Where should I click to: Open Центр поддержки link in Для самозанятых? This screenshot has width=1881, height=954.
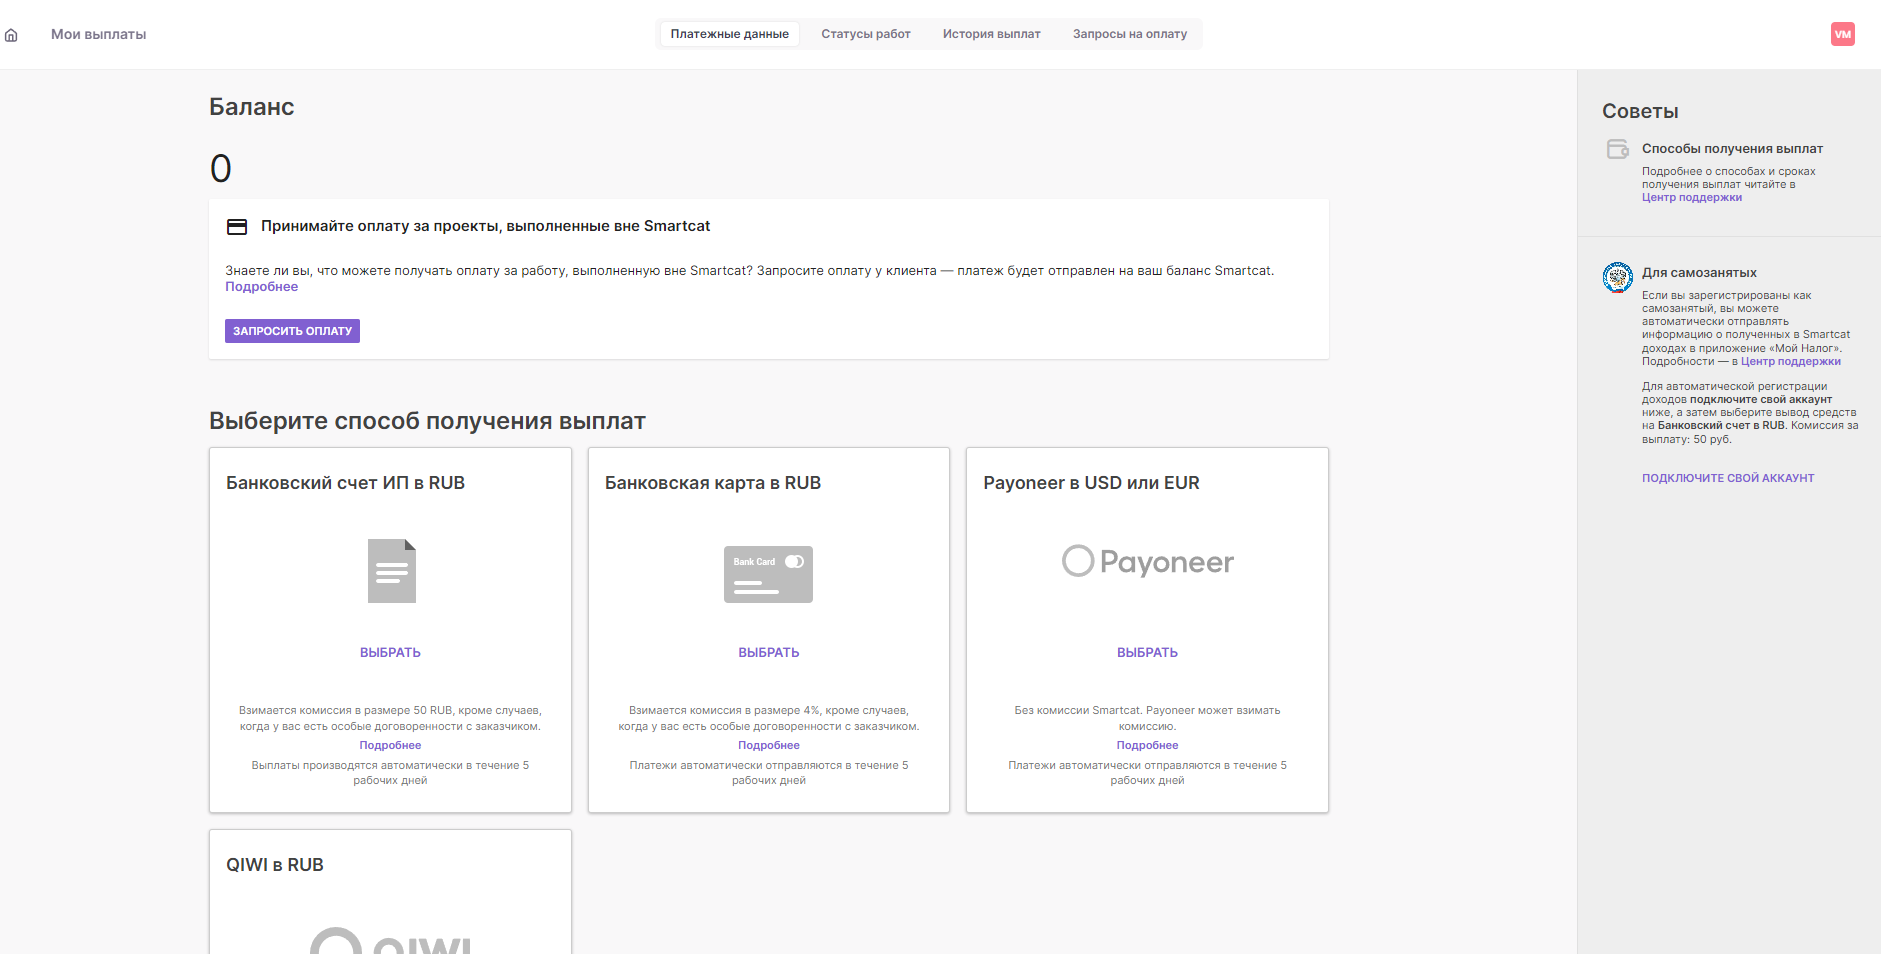pos(1790,362)
